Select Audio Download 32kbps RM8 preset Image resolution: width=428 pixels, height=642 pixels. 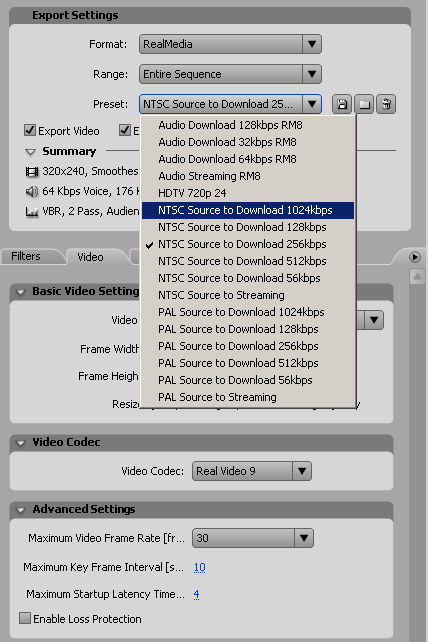pos(248,142)
